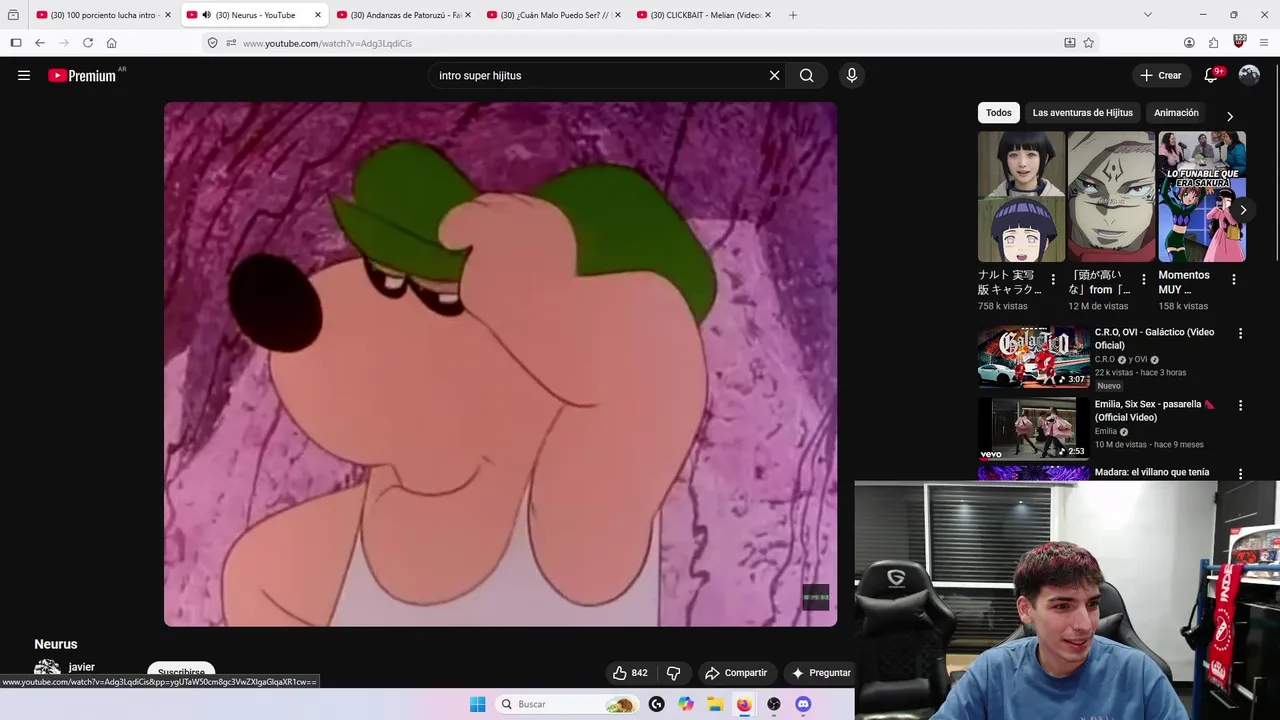Open the Firefox account icon
The width and height of the screenshot is (1280, 720).
click(x=1189, y=43)
